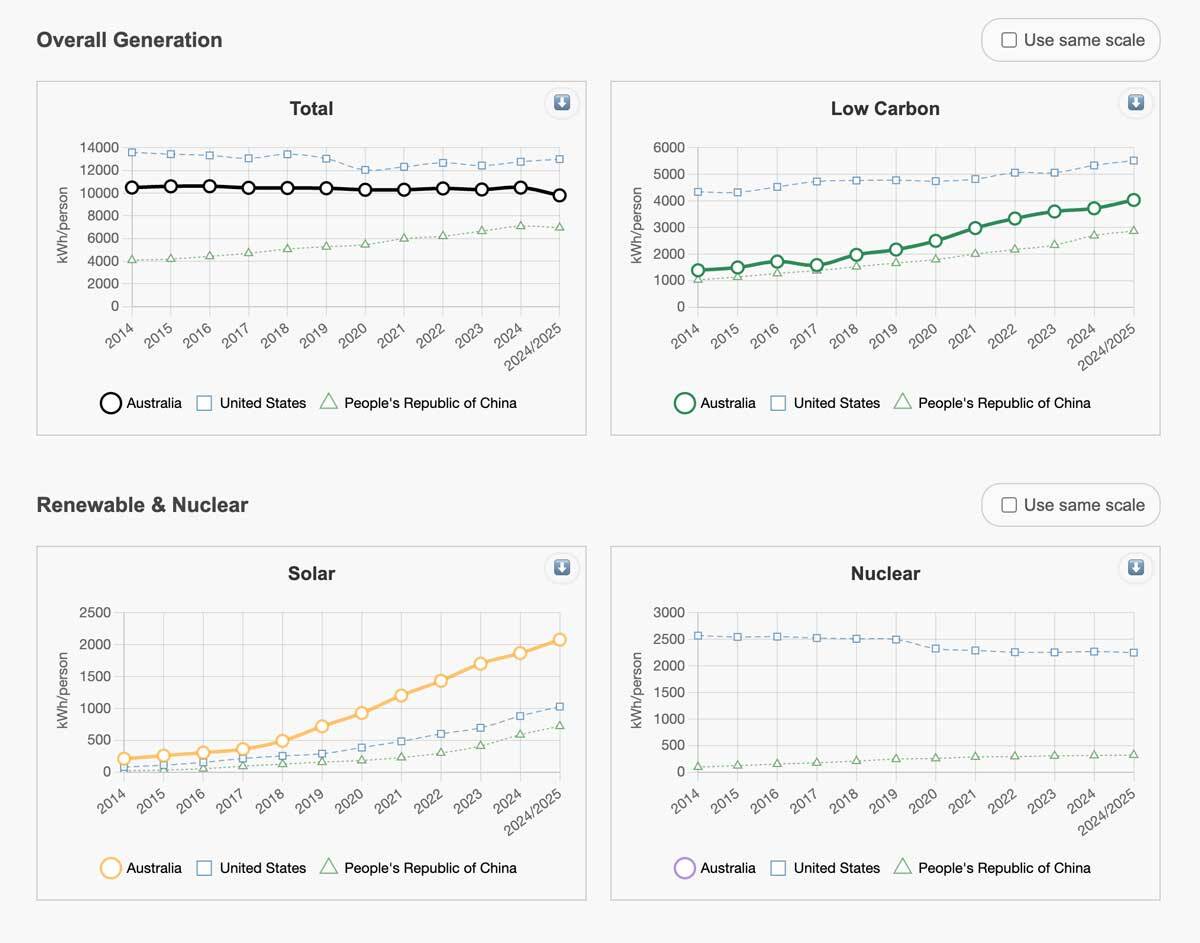Click Australia's 2024/2025 data point in Solar chart

[x=559, y=639]
